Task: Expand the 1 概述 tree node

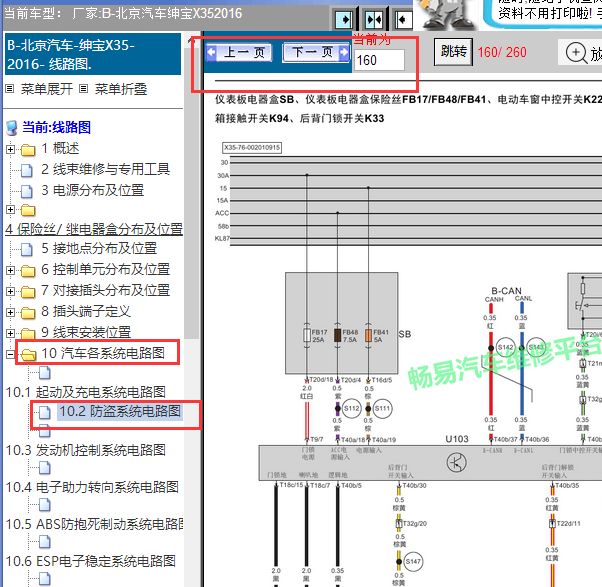Action: (x=10, y=149)
